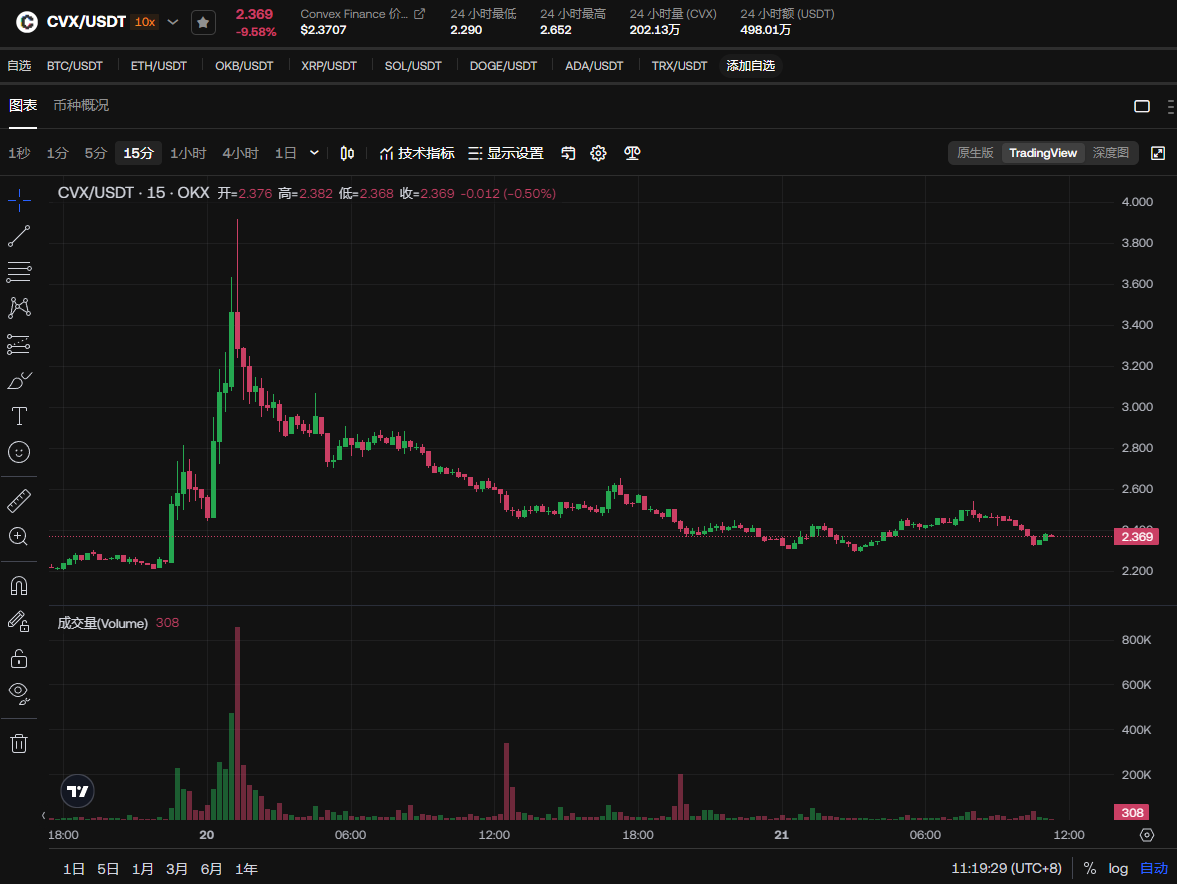The image size is (1177, 884).
Task: Enter fullscreen chart mode
Action: click(x=1158, y=153)
